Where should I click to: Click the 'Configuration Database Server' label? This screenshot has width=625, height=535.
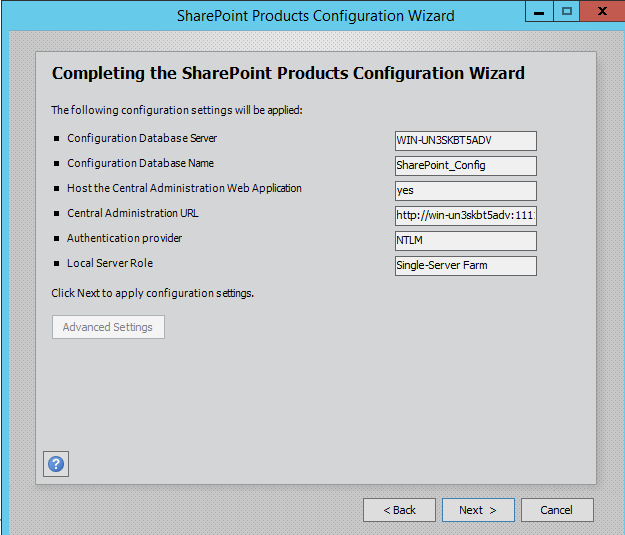(142, 138)
